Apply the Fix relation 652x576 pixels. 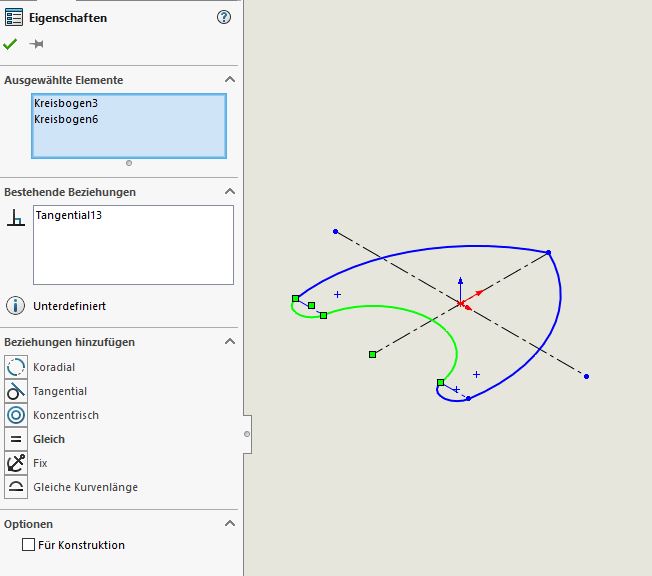(x=40, y=463)
